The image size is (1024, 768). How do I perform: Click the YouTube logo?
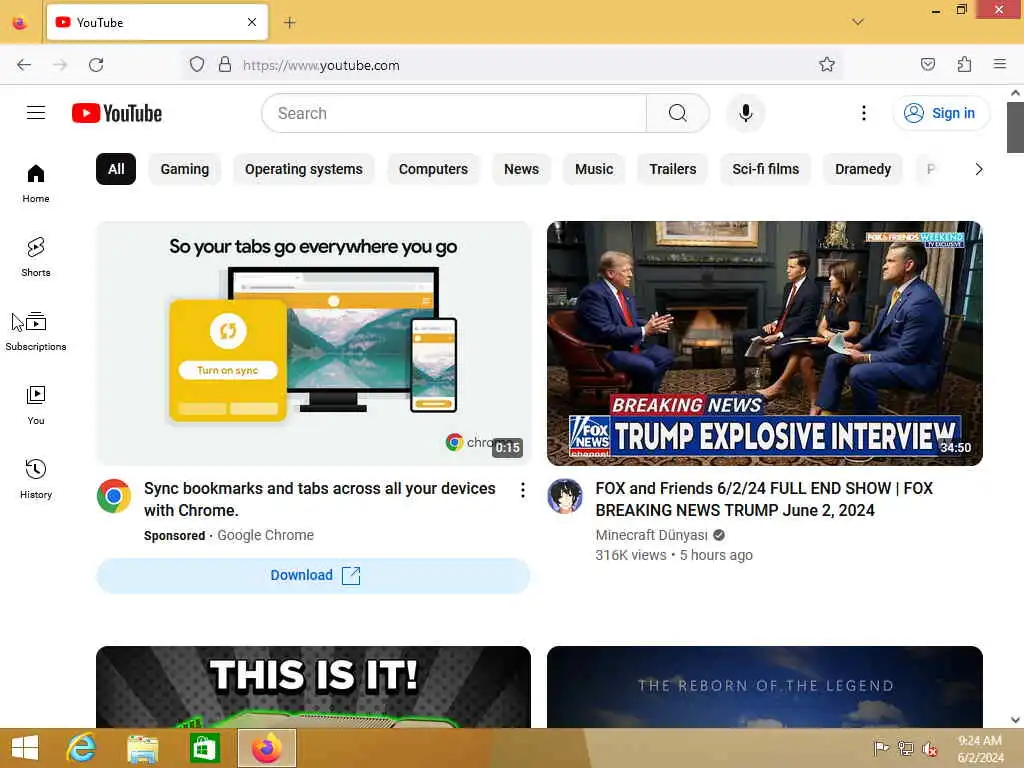coord(117,113)
